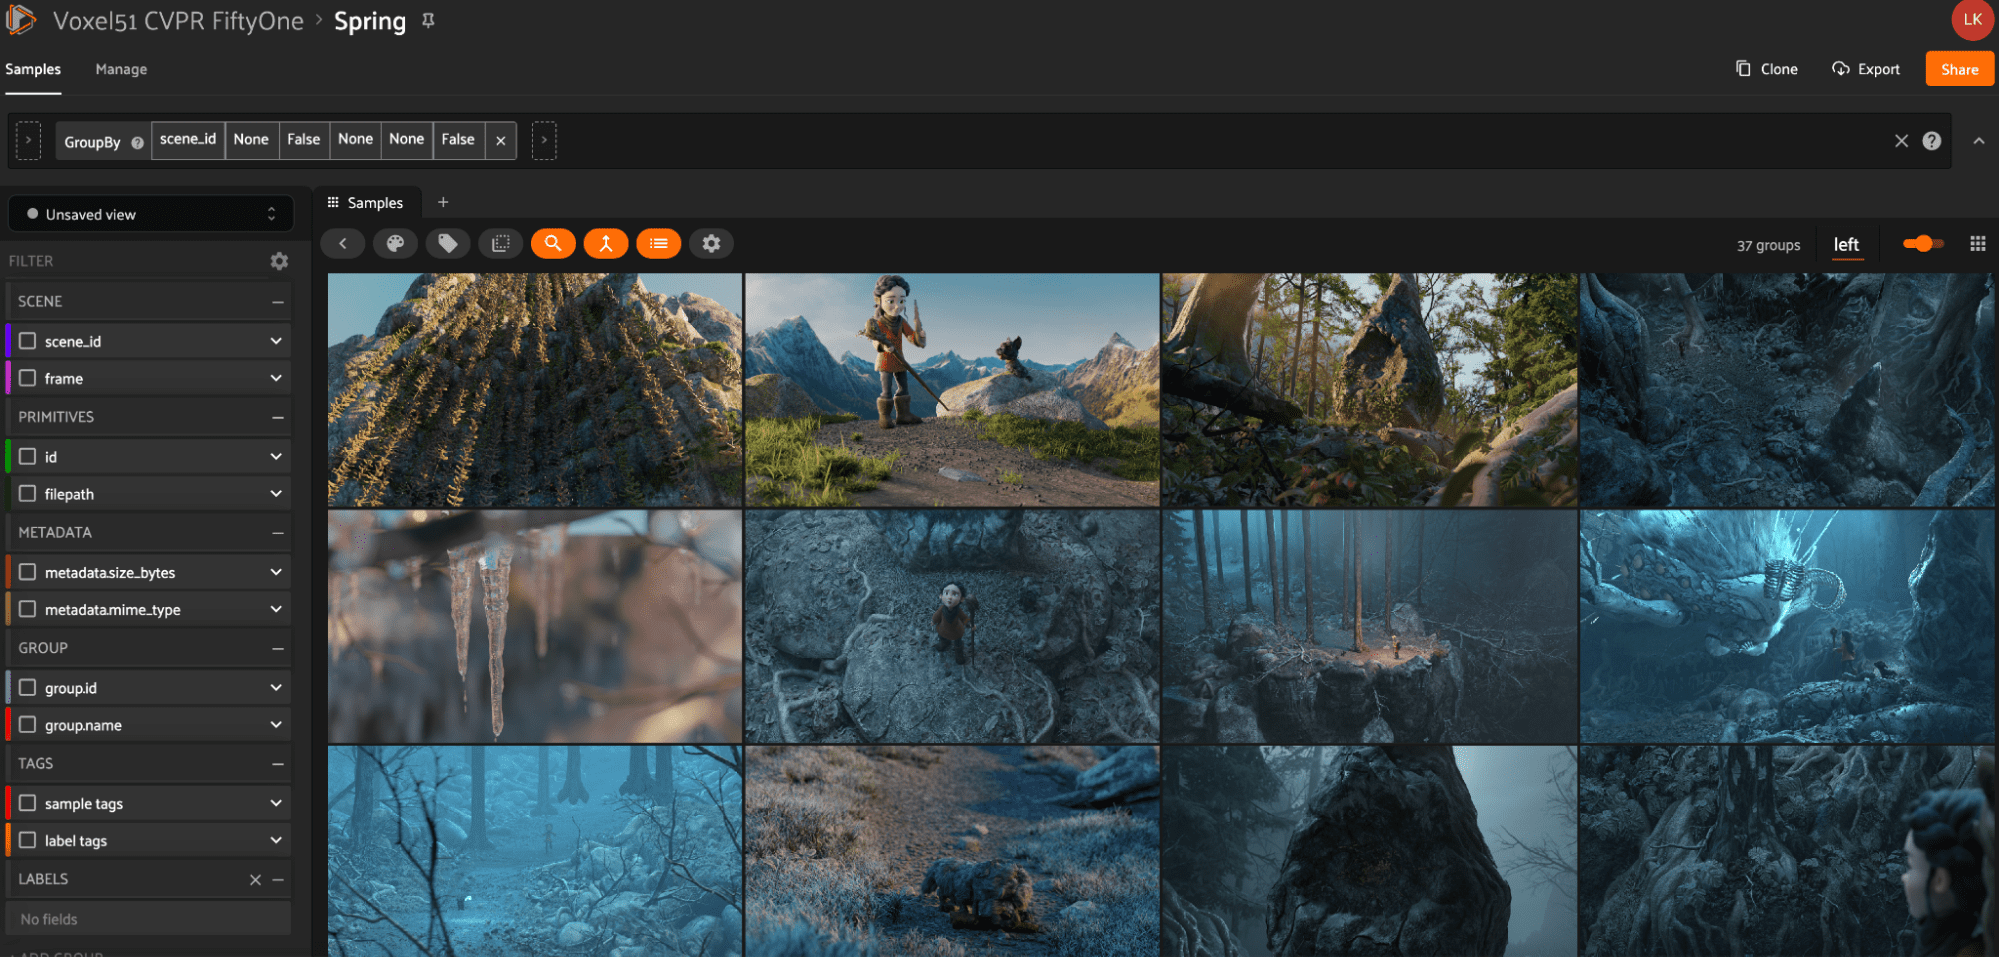
Task: Expand the group.name dropdown arrow
Action: point(276,725)
